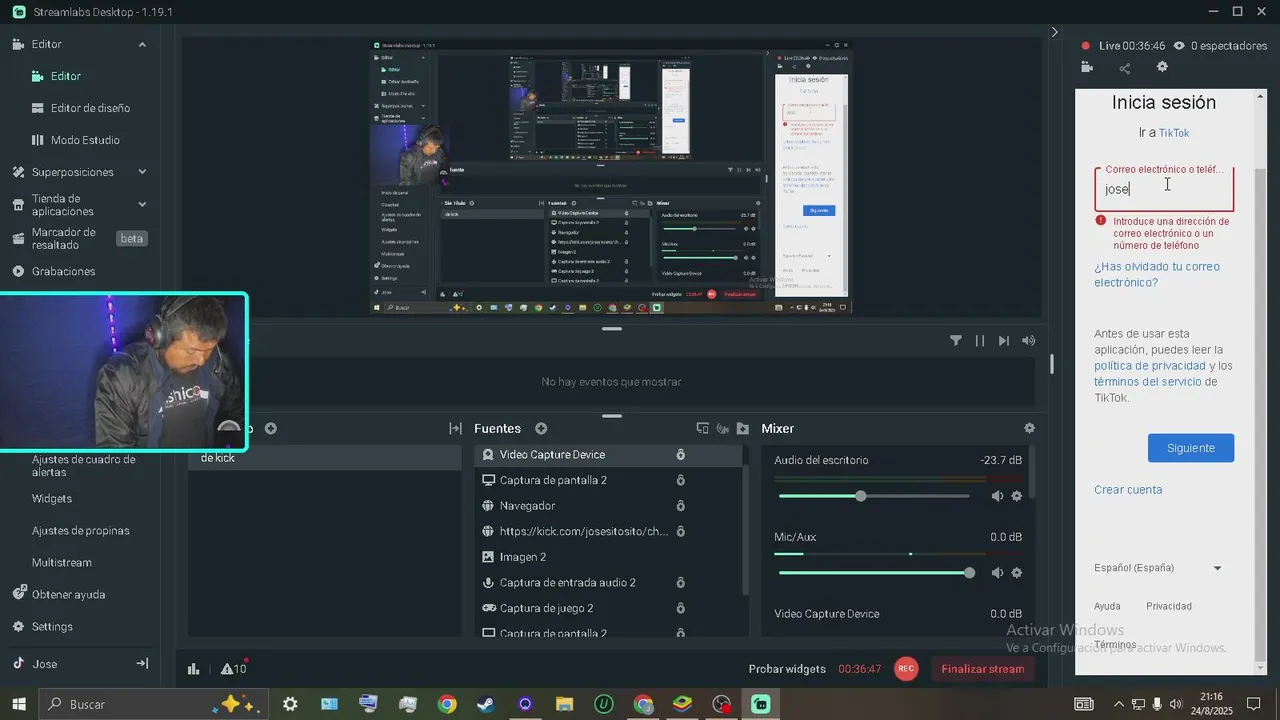
Task: Open ¿Has olvidado tu correo electrónico? link
Action: [1157, 274]
